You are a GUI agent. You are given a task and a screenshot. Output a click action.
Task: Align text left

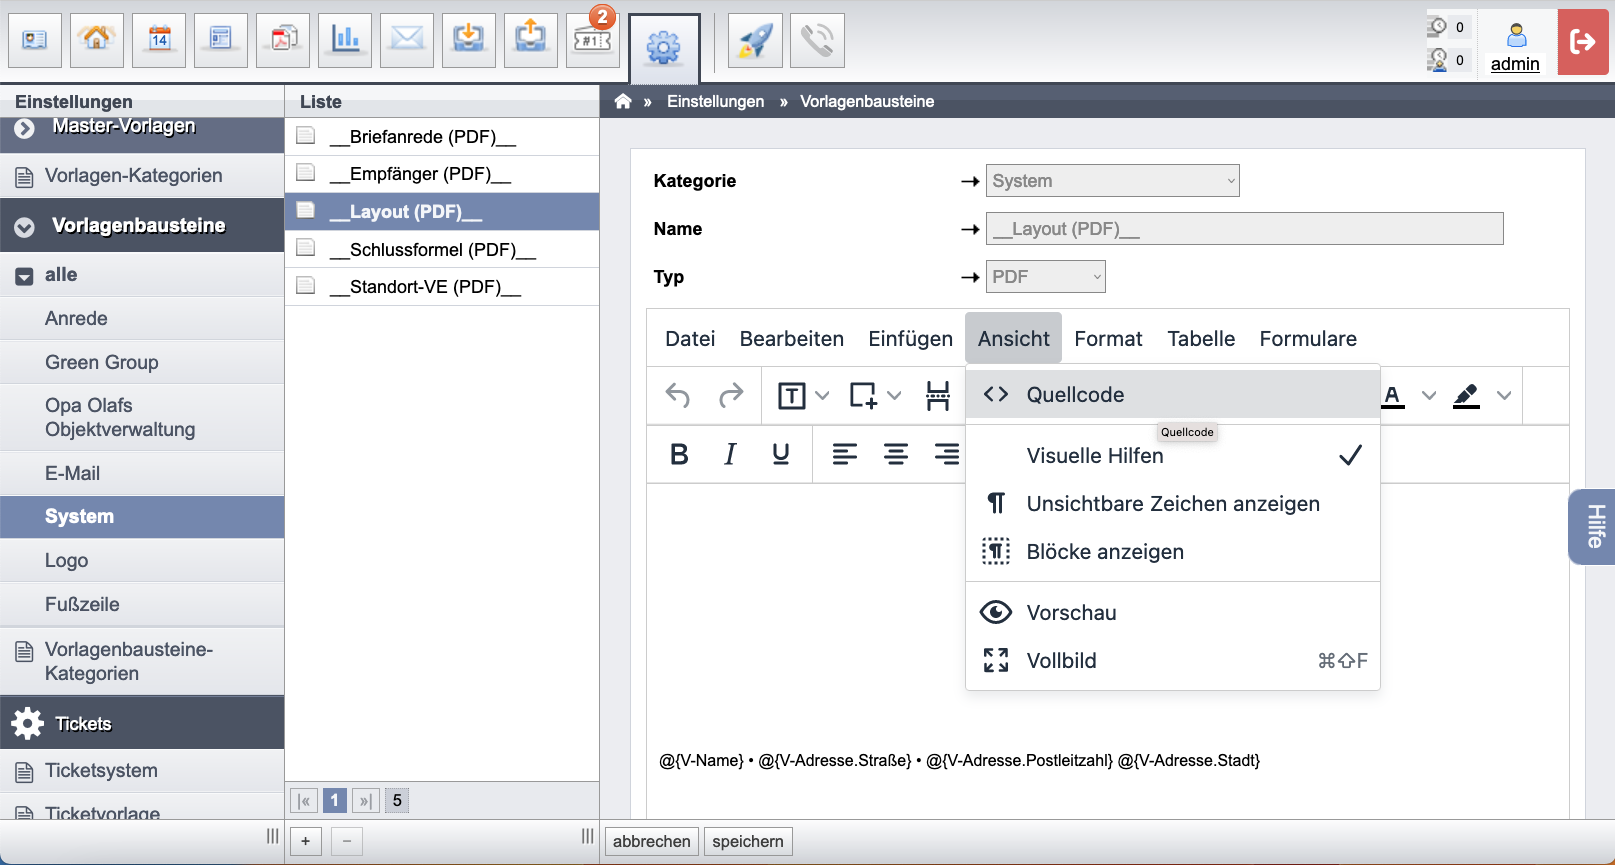(x=845, y=454)
